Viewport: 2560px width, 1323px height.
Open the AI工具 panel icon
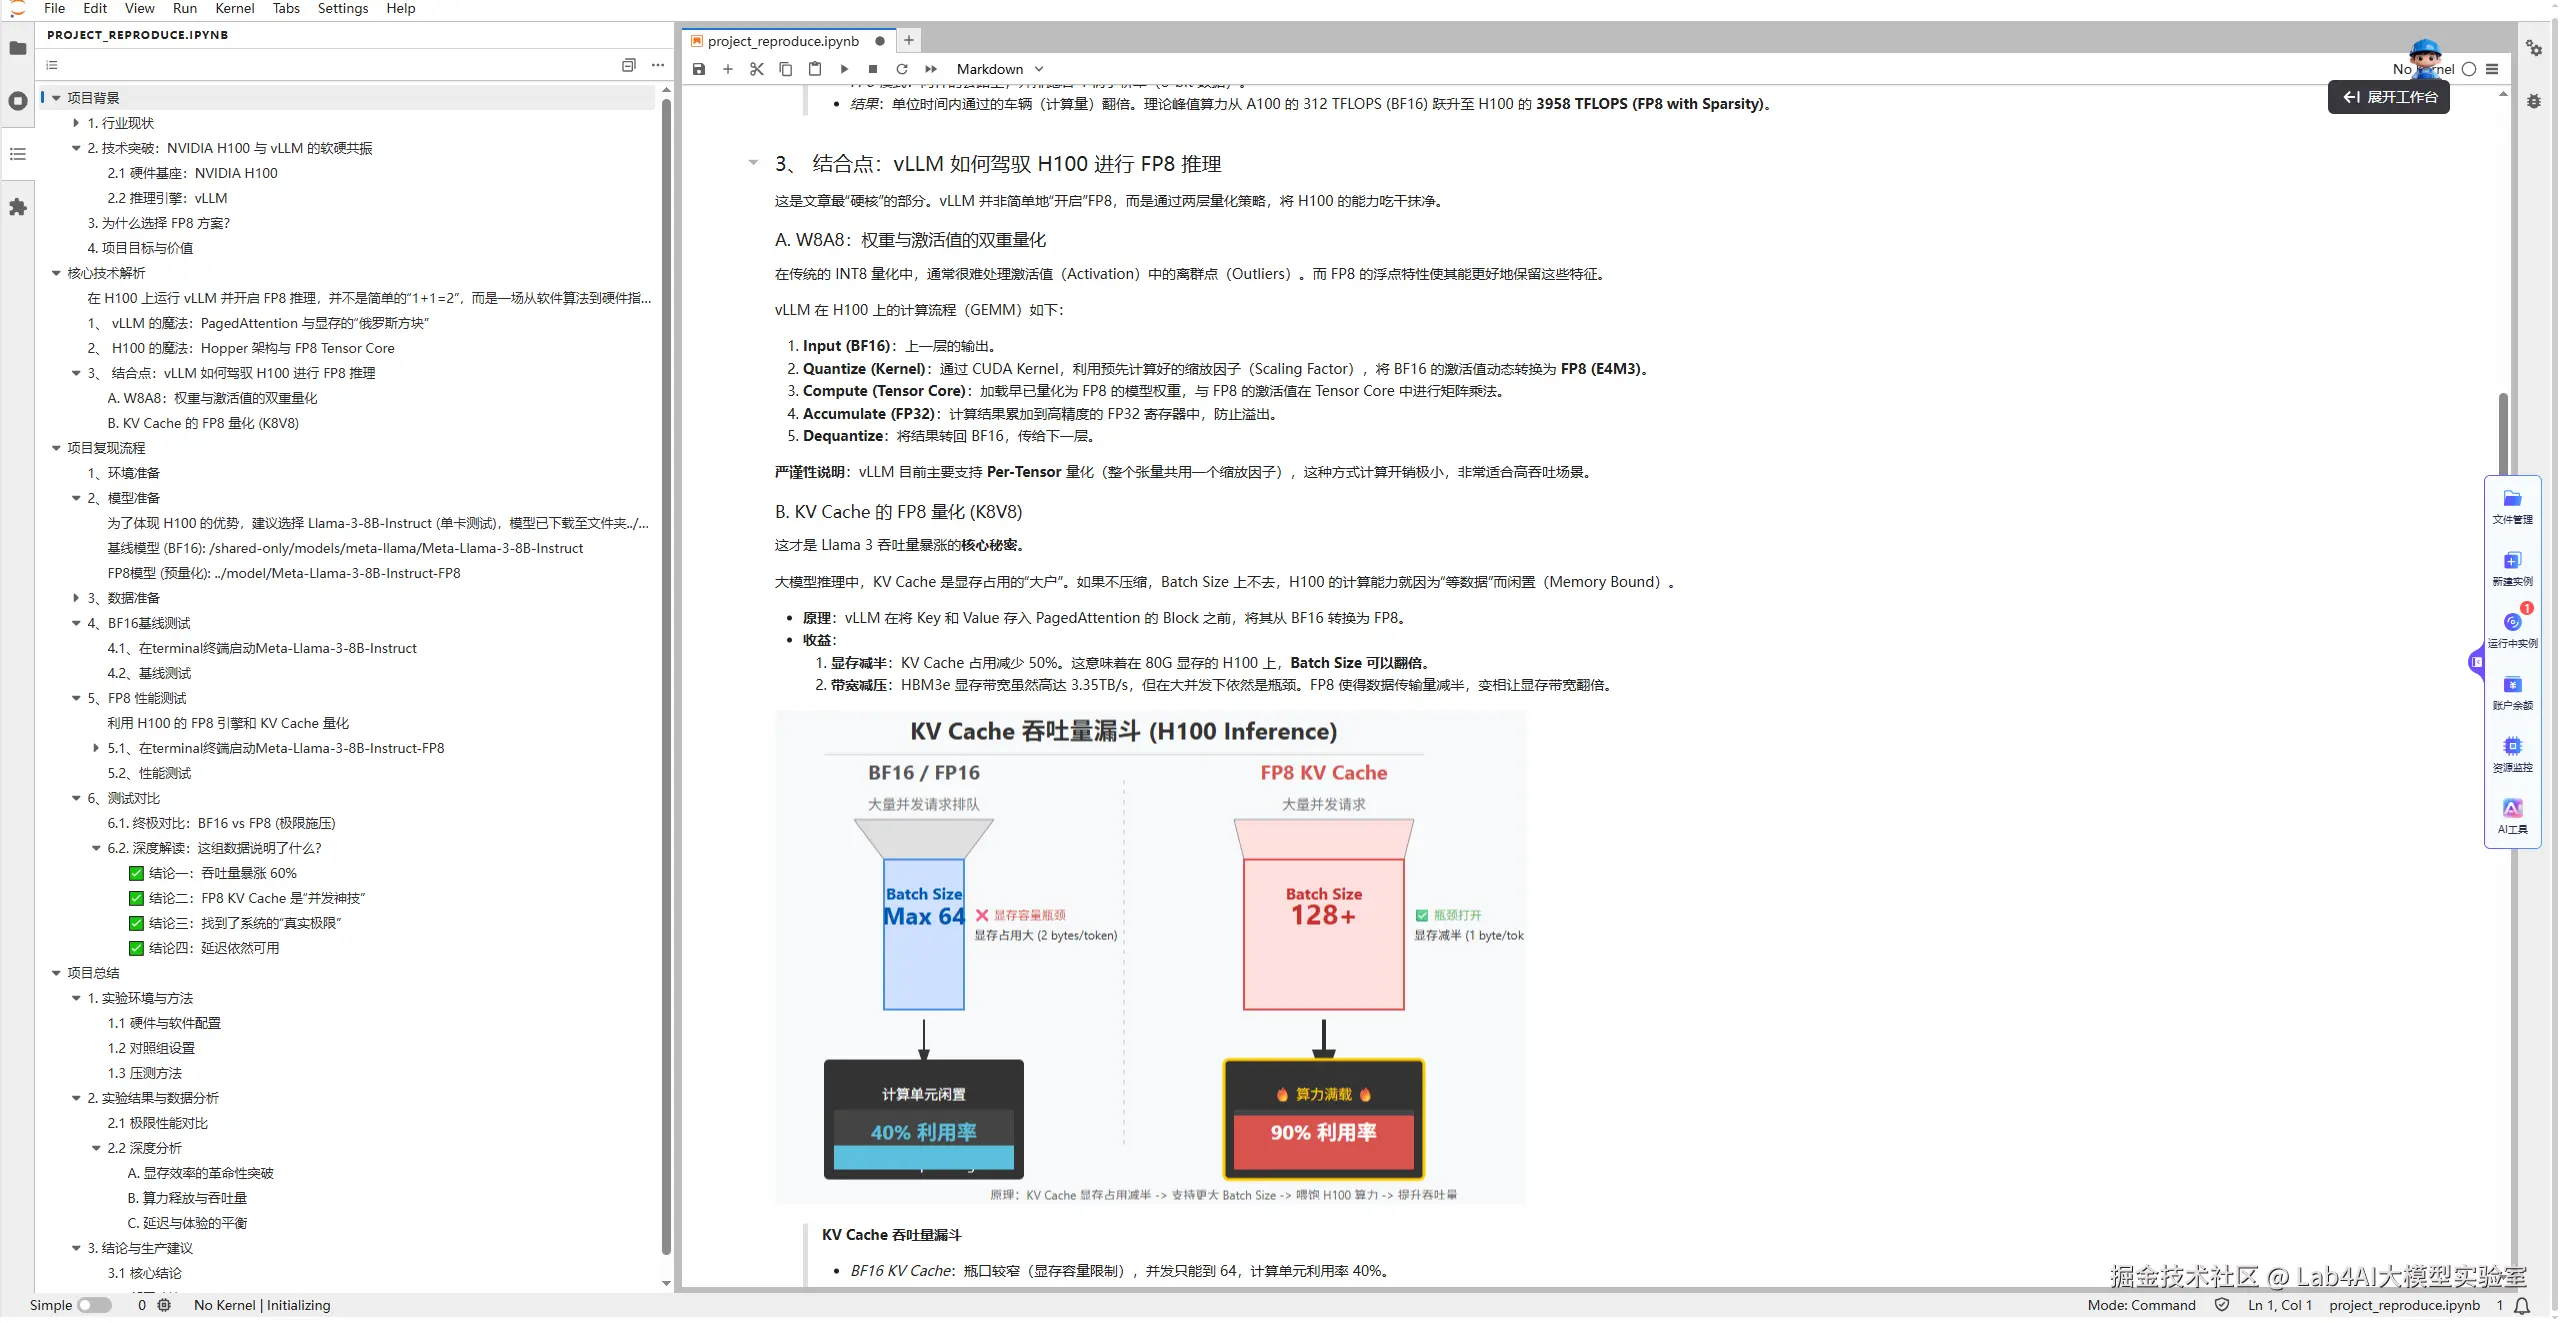(2512, 808)
